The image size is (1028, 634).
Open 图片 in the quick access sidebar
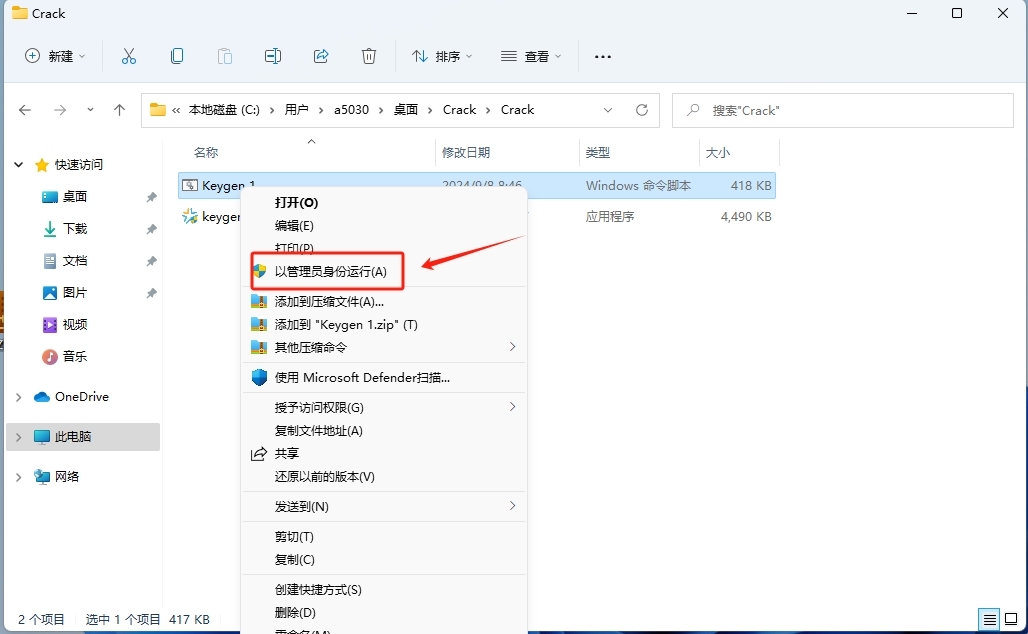(x=75, y=292)
